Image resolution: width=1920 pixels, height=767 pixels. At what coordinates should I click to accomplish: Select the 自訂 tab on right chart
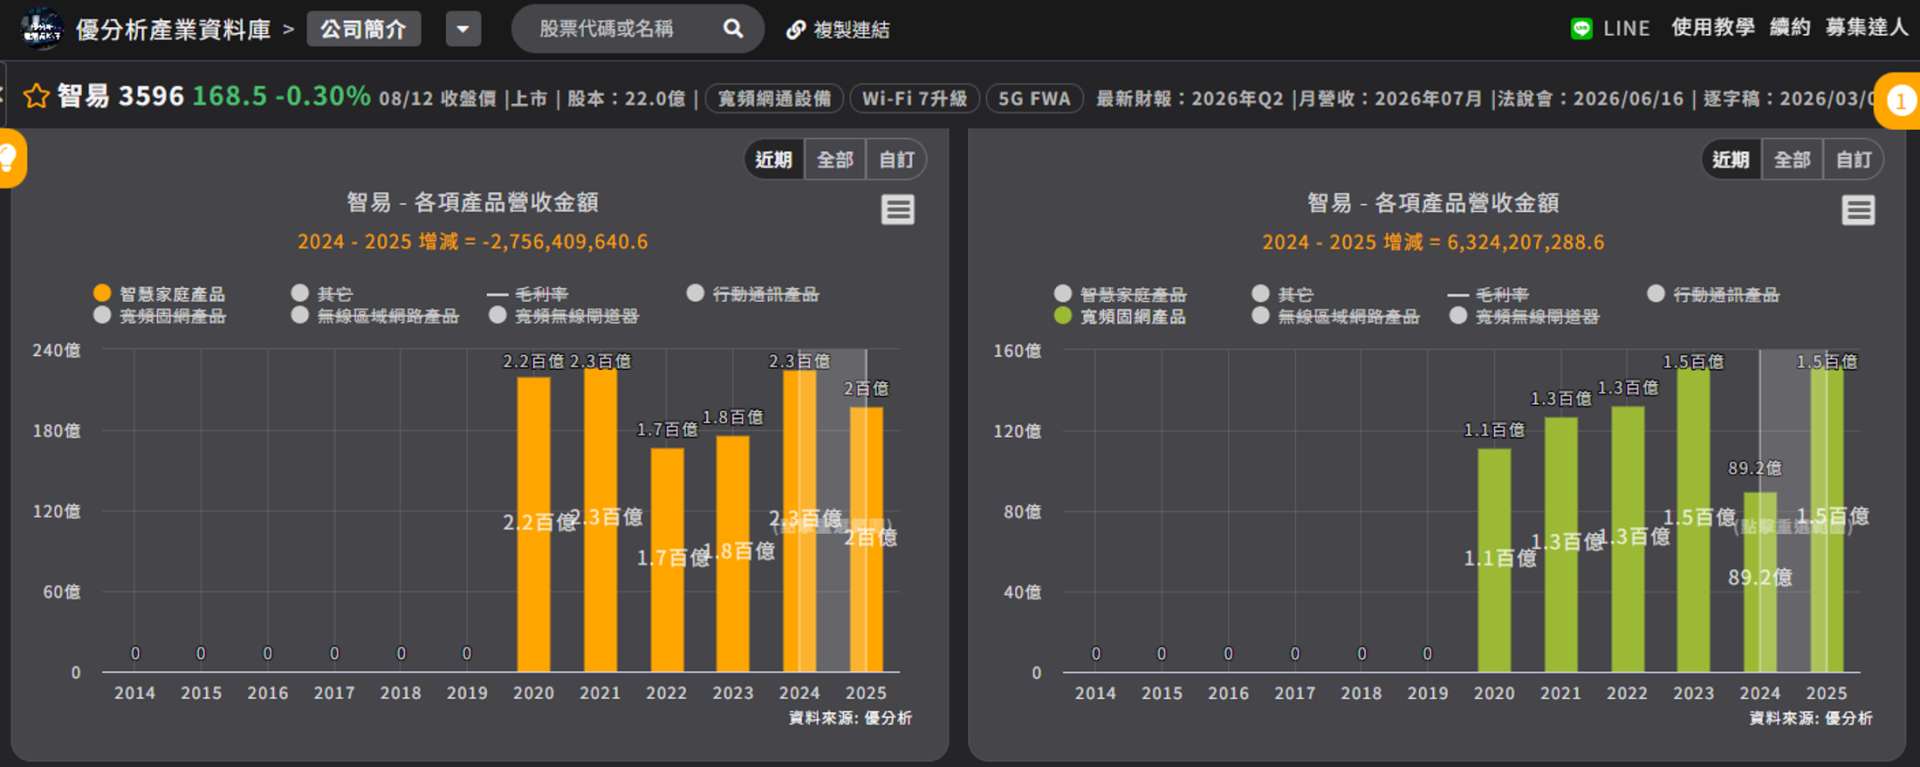click(x=1854, y=160)
